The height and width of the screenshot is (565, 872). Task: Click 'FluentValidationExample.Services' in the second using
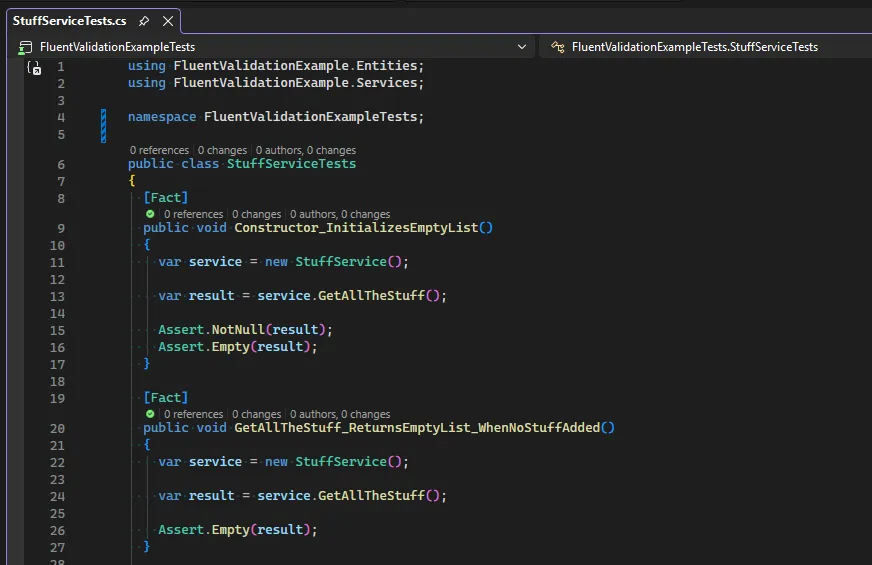coord(295,83)
